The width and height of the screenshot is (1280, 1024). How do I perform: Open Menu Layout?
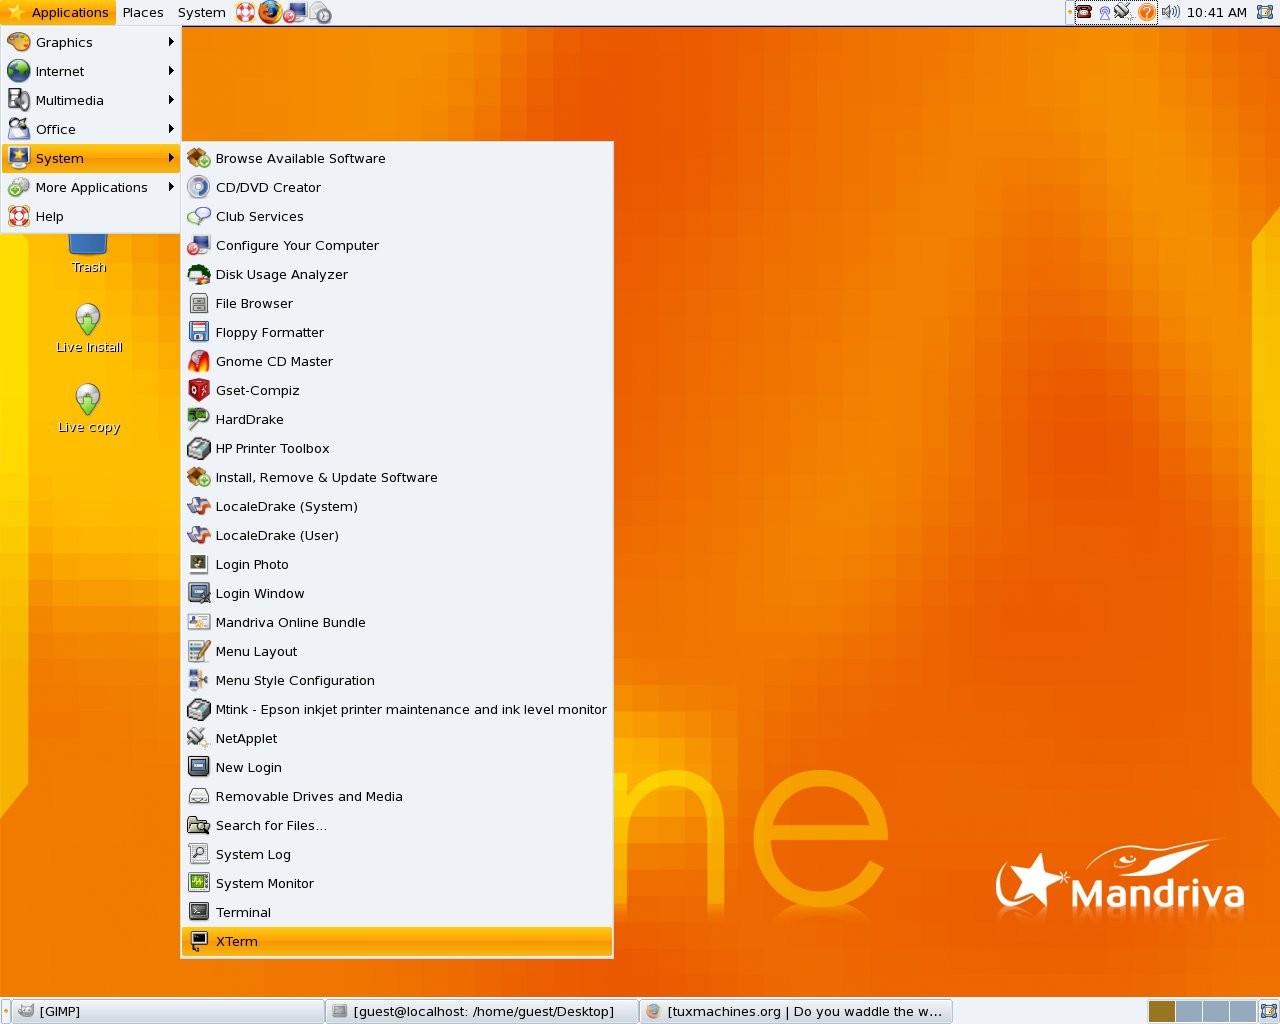(x=397, y=651)
